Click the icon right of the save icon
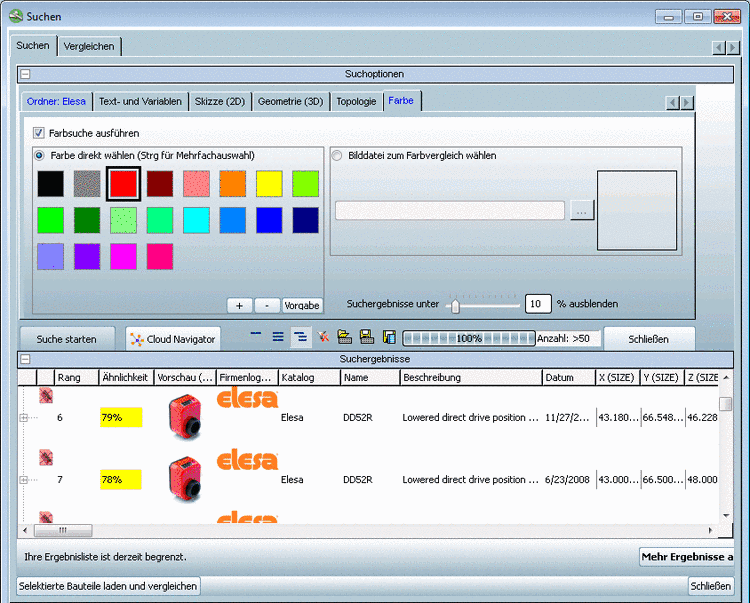The height and width of the screenshot is (603, 750). click(389, 338)
